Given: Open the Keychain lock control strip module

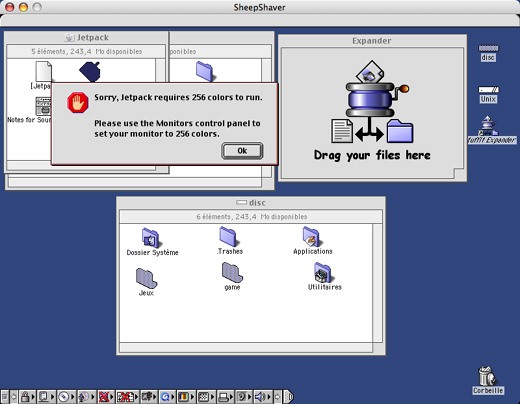Looking at the screenshot, I should pyautogui.click(x=27, y=397).
